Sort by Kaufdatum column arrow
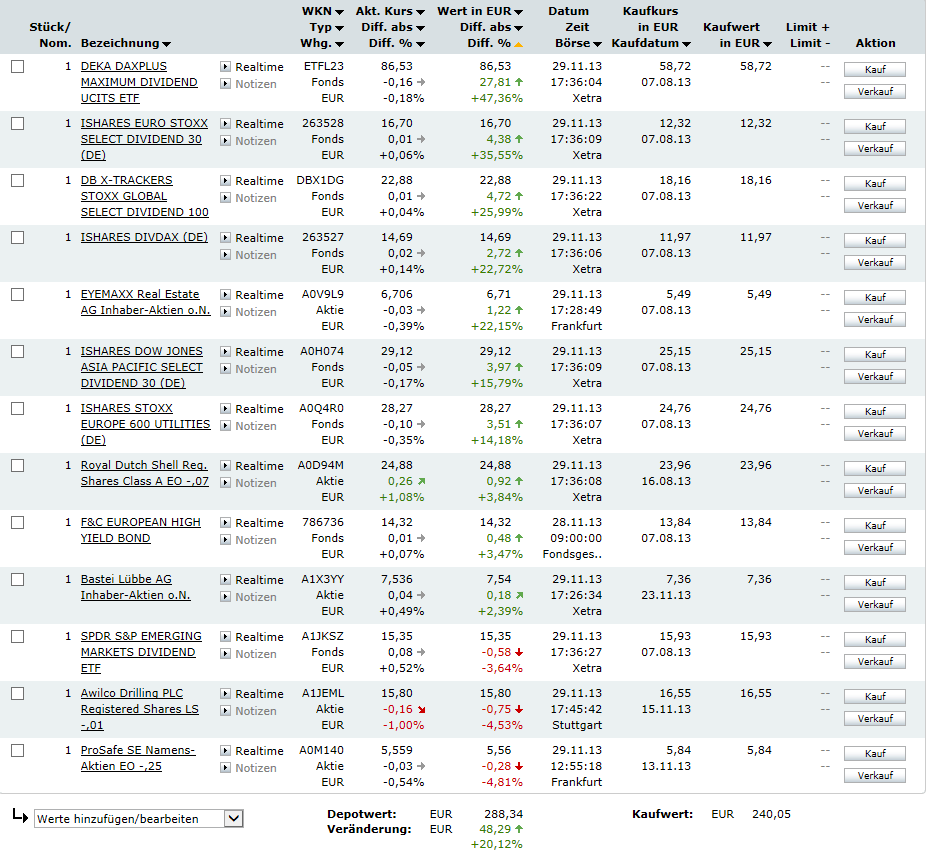This screenshot has height=865, width=929. coord(686,44)
